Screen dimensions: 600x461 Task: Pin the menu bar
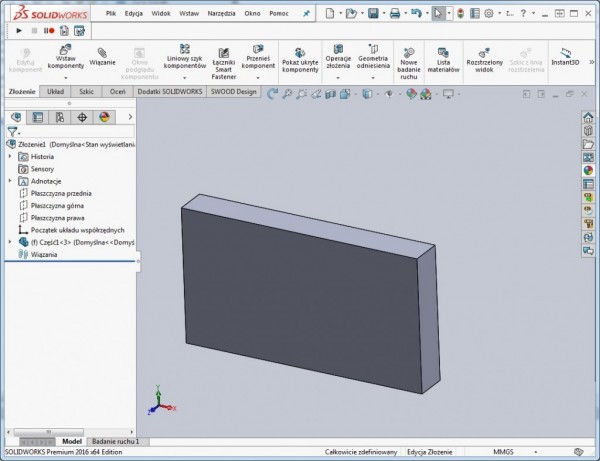pyautogui.click(x=306, y=14)
